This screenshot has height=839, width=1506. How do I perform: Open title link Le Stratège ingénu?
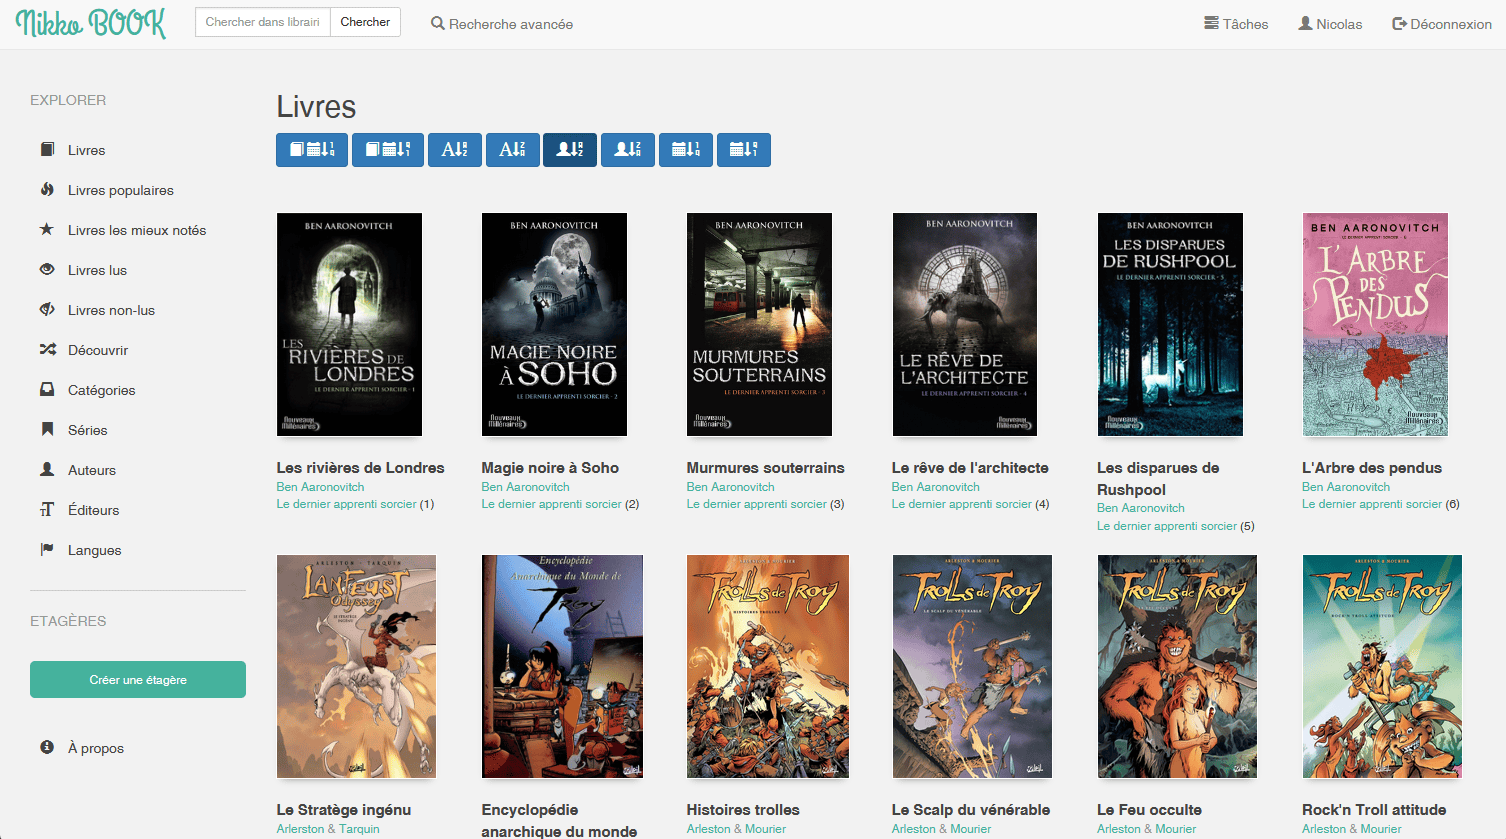tap(344, 810)
